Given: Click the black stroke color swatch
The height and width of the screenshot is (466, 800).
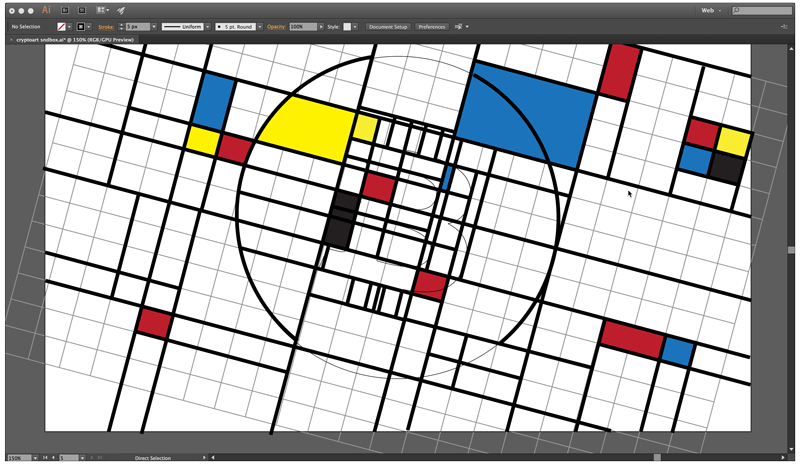Looking at the screenshot, I should pyautogui.click(x=81, y=27).
